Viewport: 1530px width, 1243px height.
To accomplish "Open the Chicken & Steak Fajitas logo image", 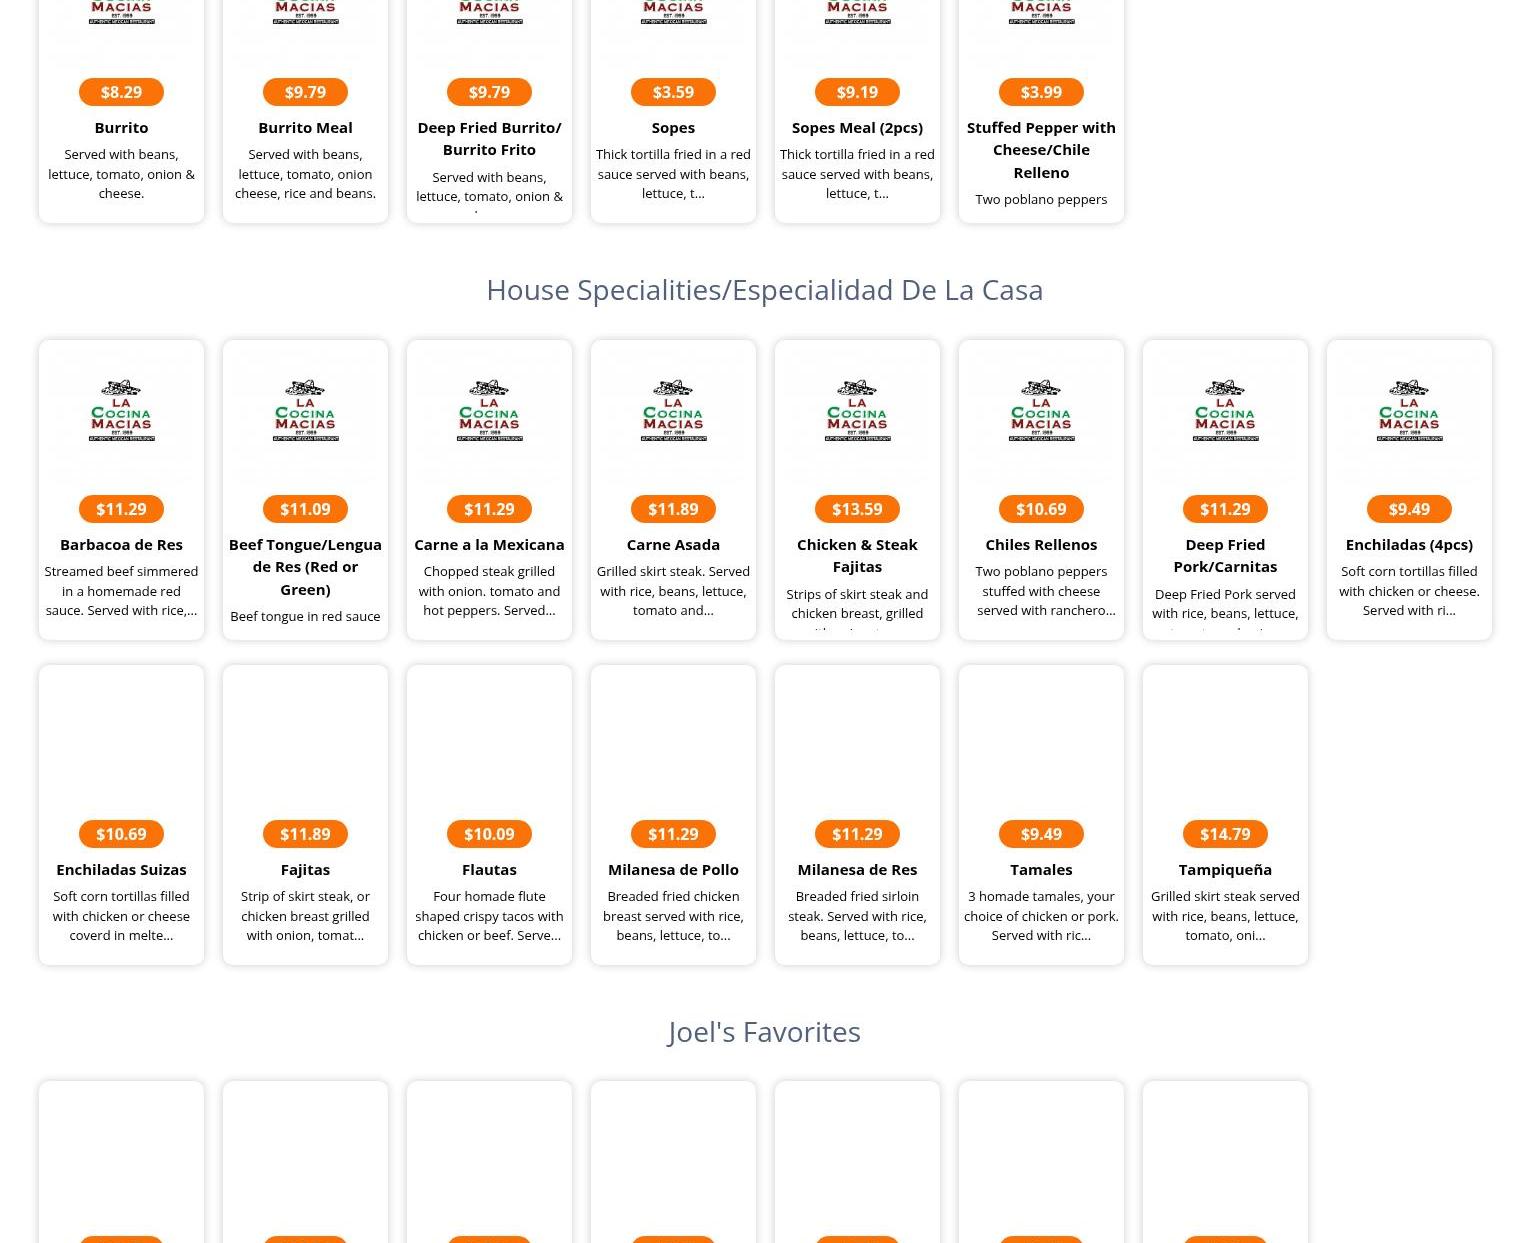I will tap(857, 411).
